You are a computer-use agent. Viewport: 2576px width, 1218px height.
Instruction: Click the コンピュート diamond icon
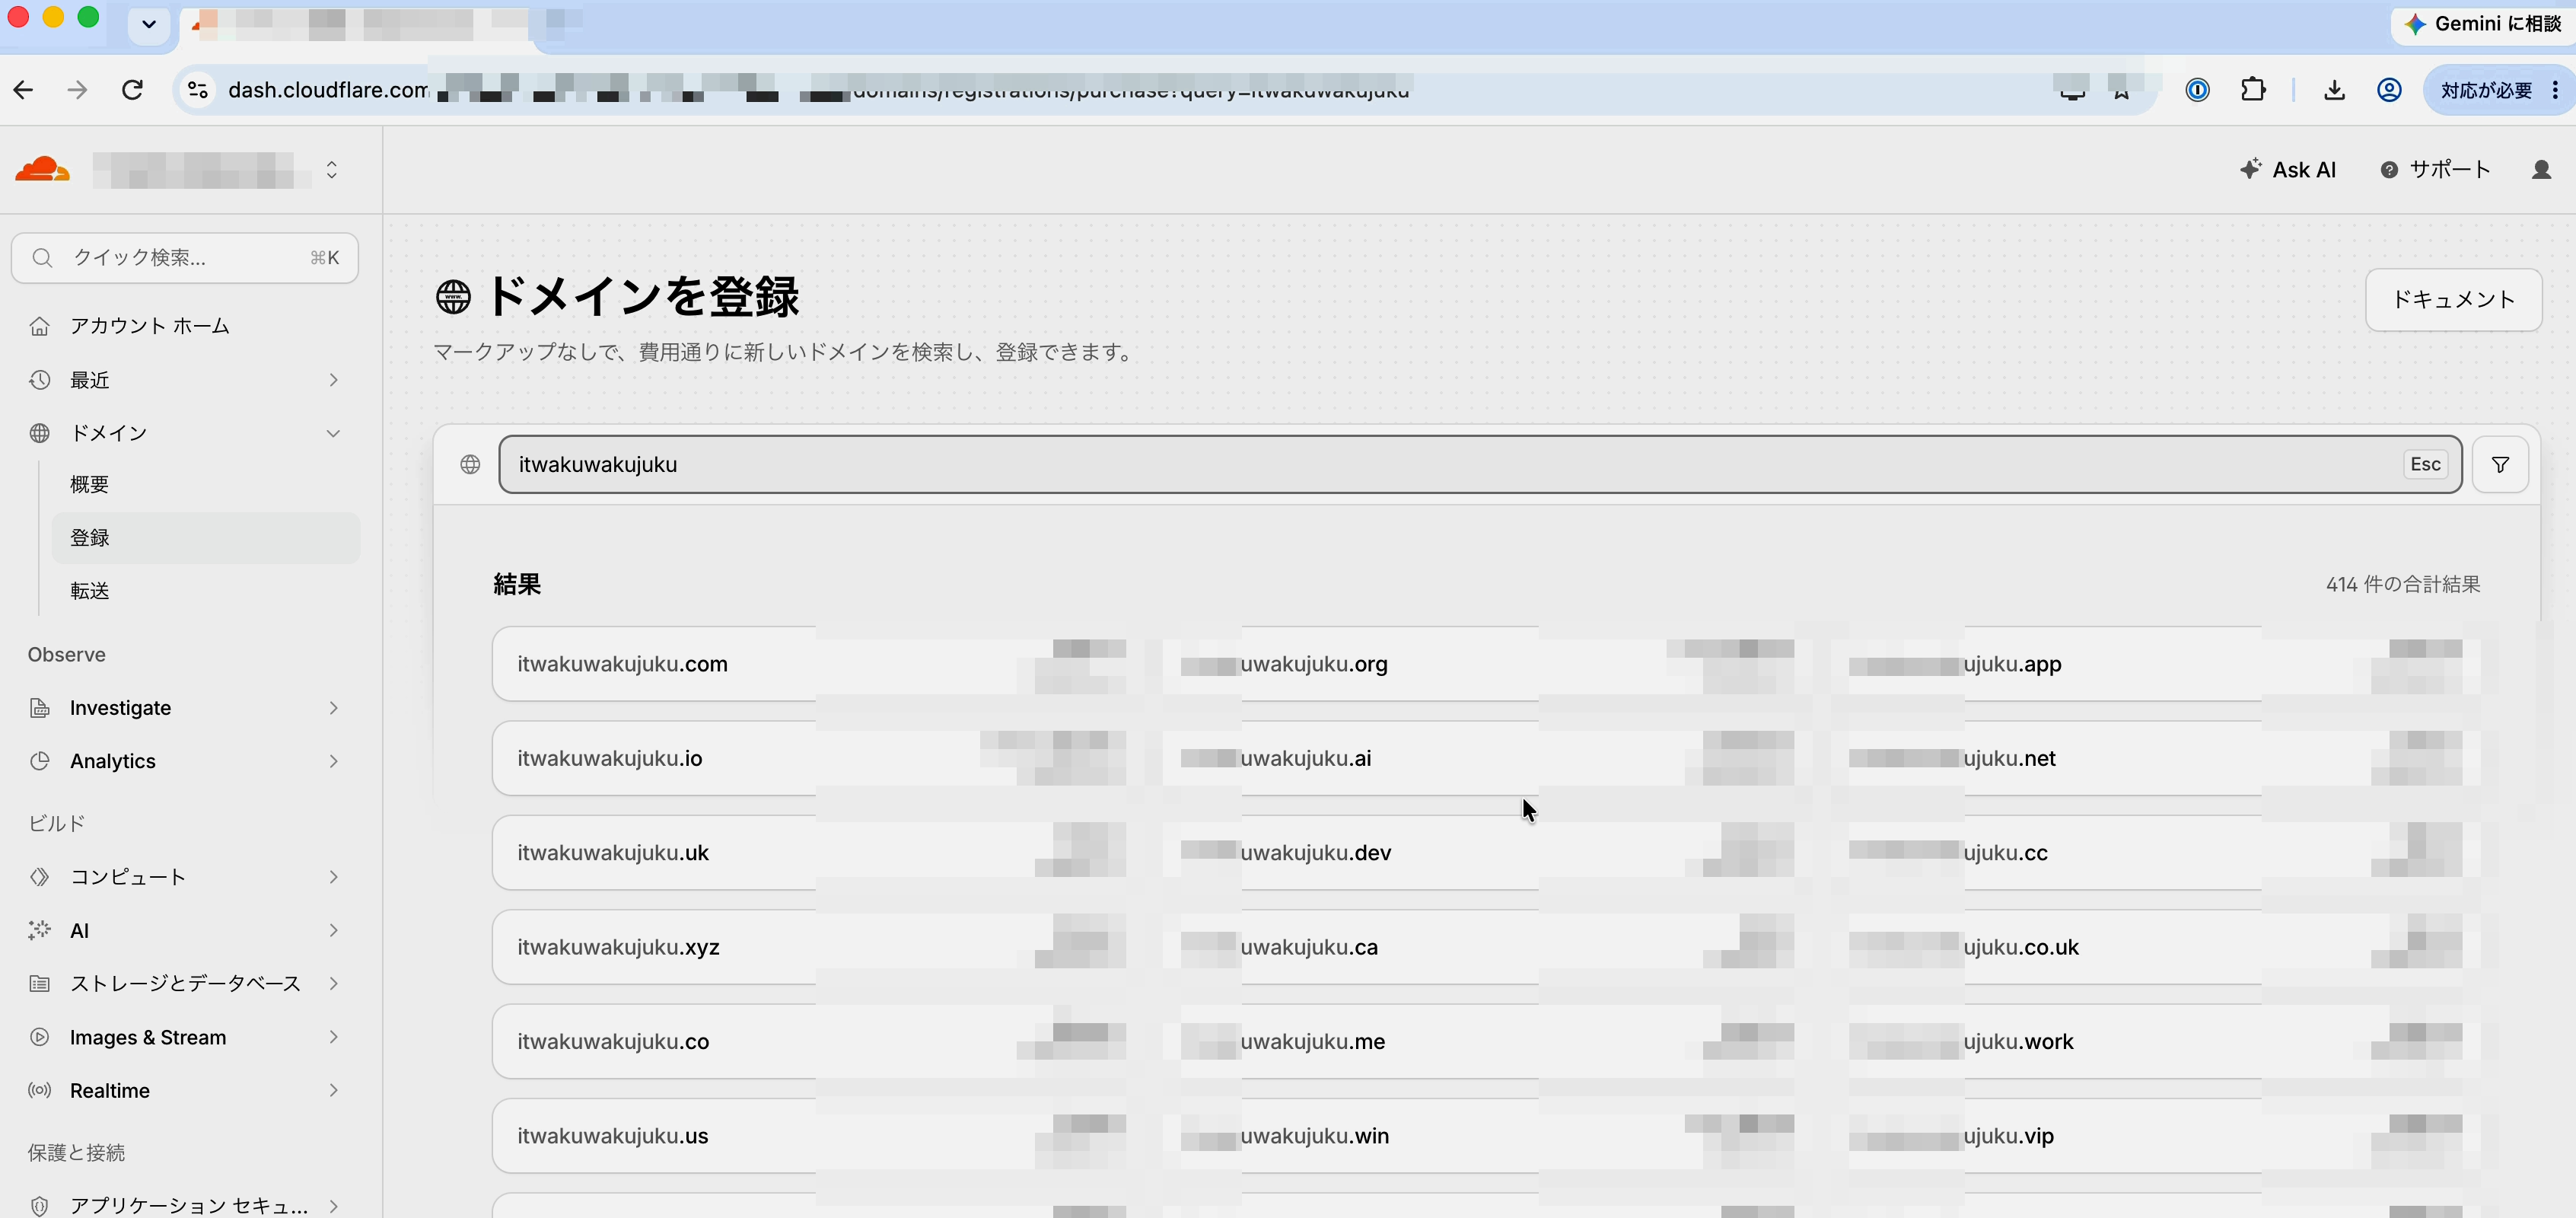click(x=40, y=877)
